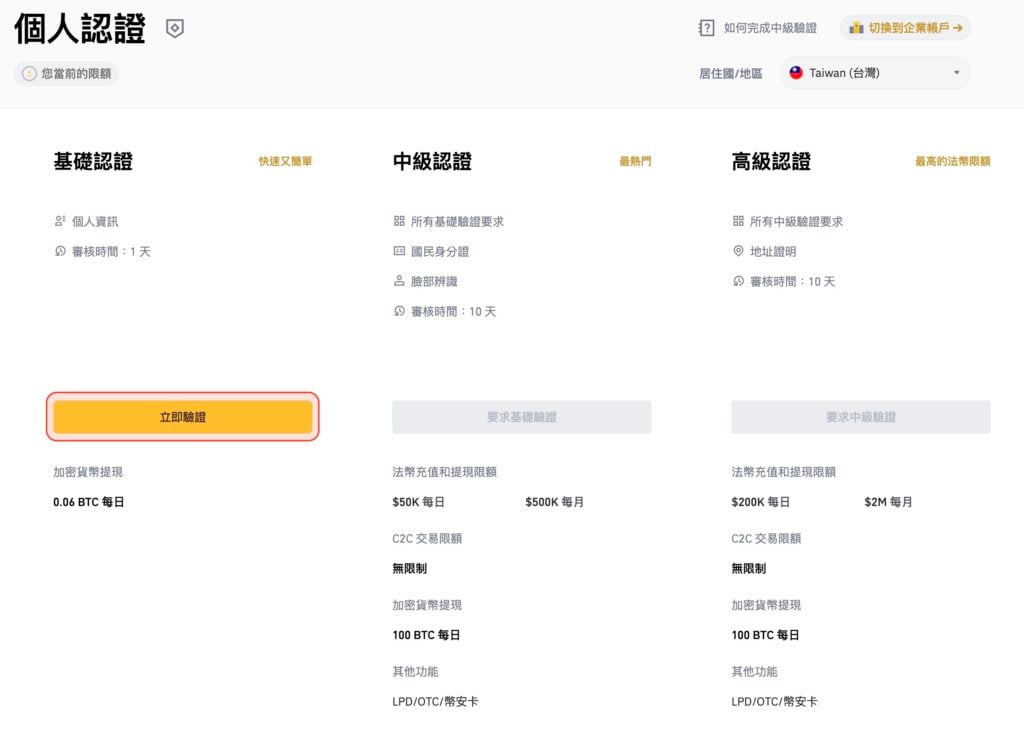Click the 高級認證 heading
Image resolution: width=1024 pixels, height=731 pixels.
771,161
